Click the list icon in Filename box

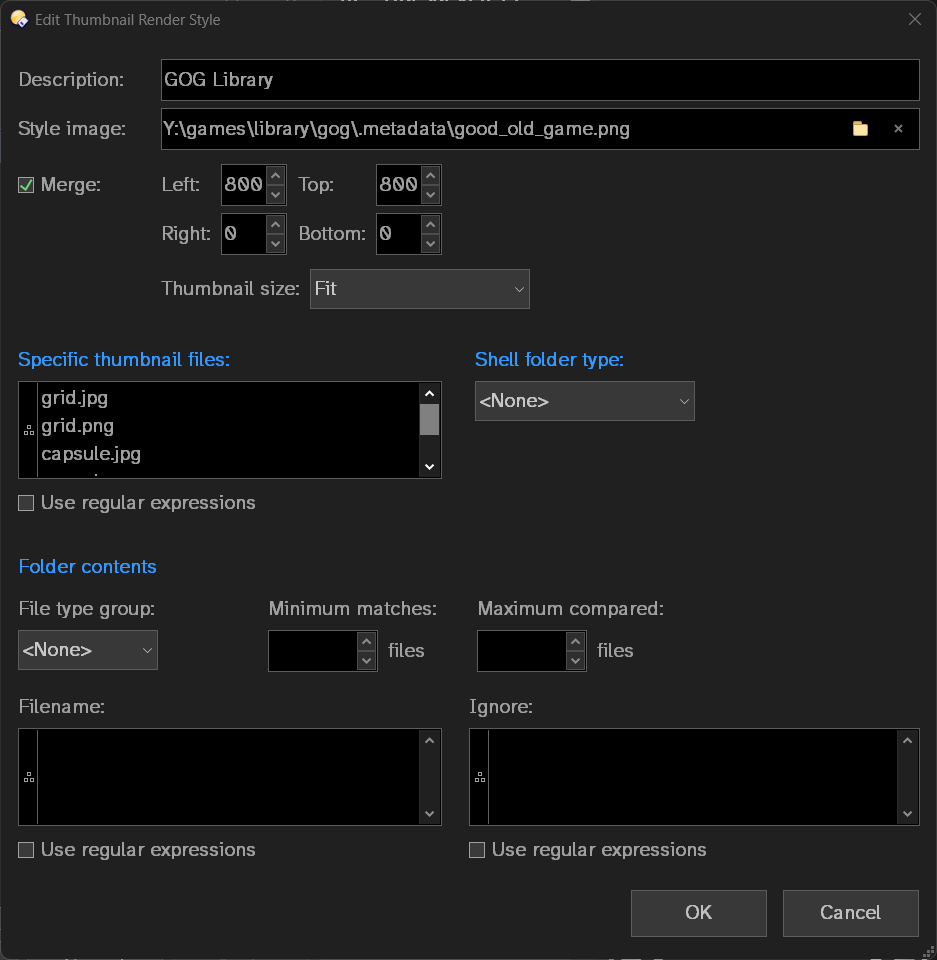pyautogui.click(x=28, y=777)
